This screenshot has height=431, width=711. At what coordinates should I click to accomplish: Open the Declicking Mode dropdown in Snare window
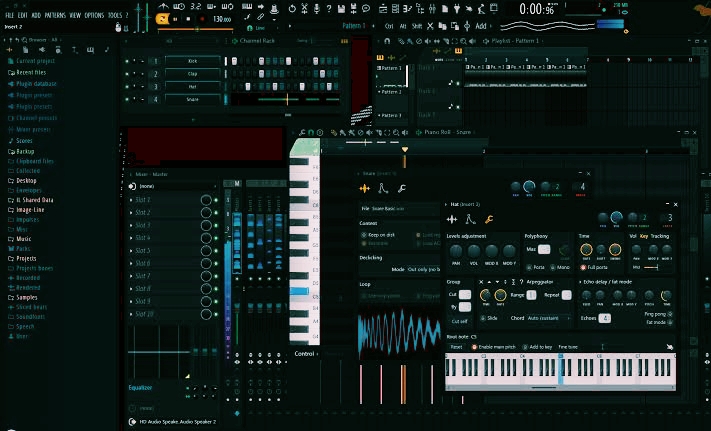click(x=424, y=269)
